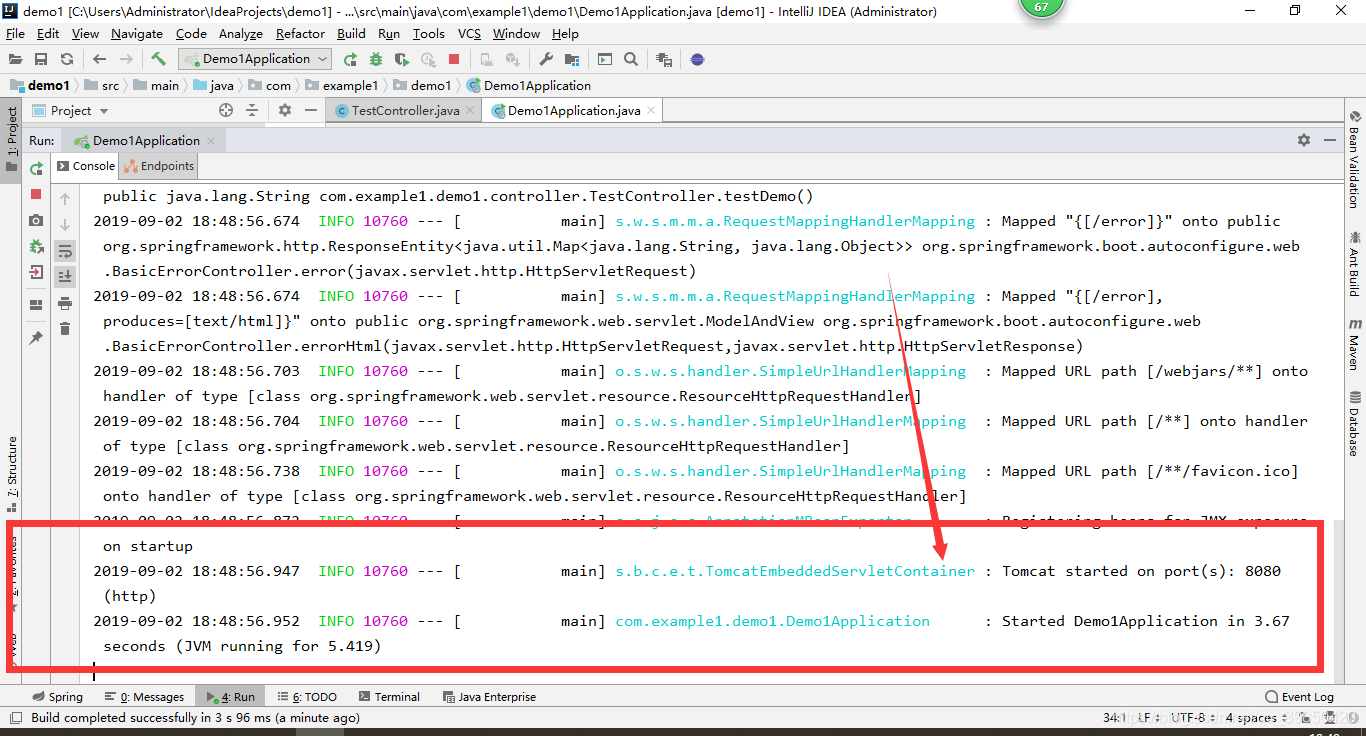
Task: Change line separator LF in status bar
Action: (1149, 718)
